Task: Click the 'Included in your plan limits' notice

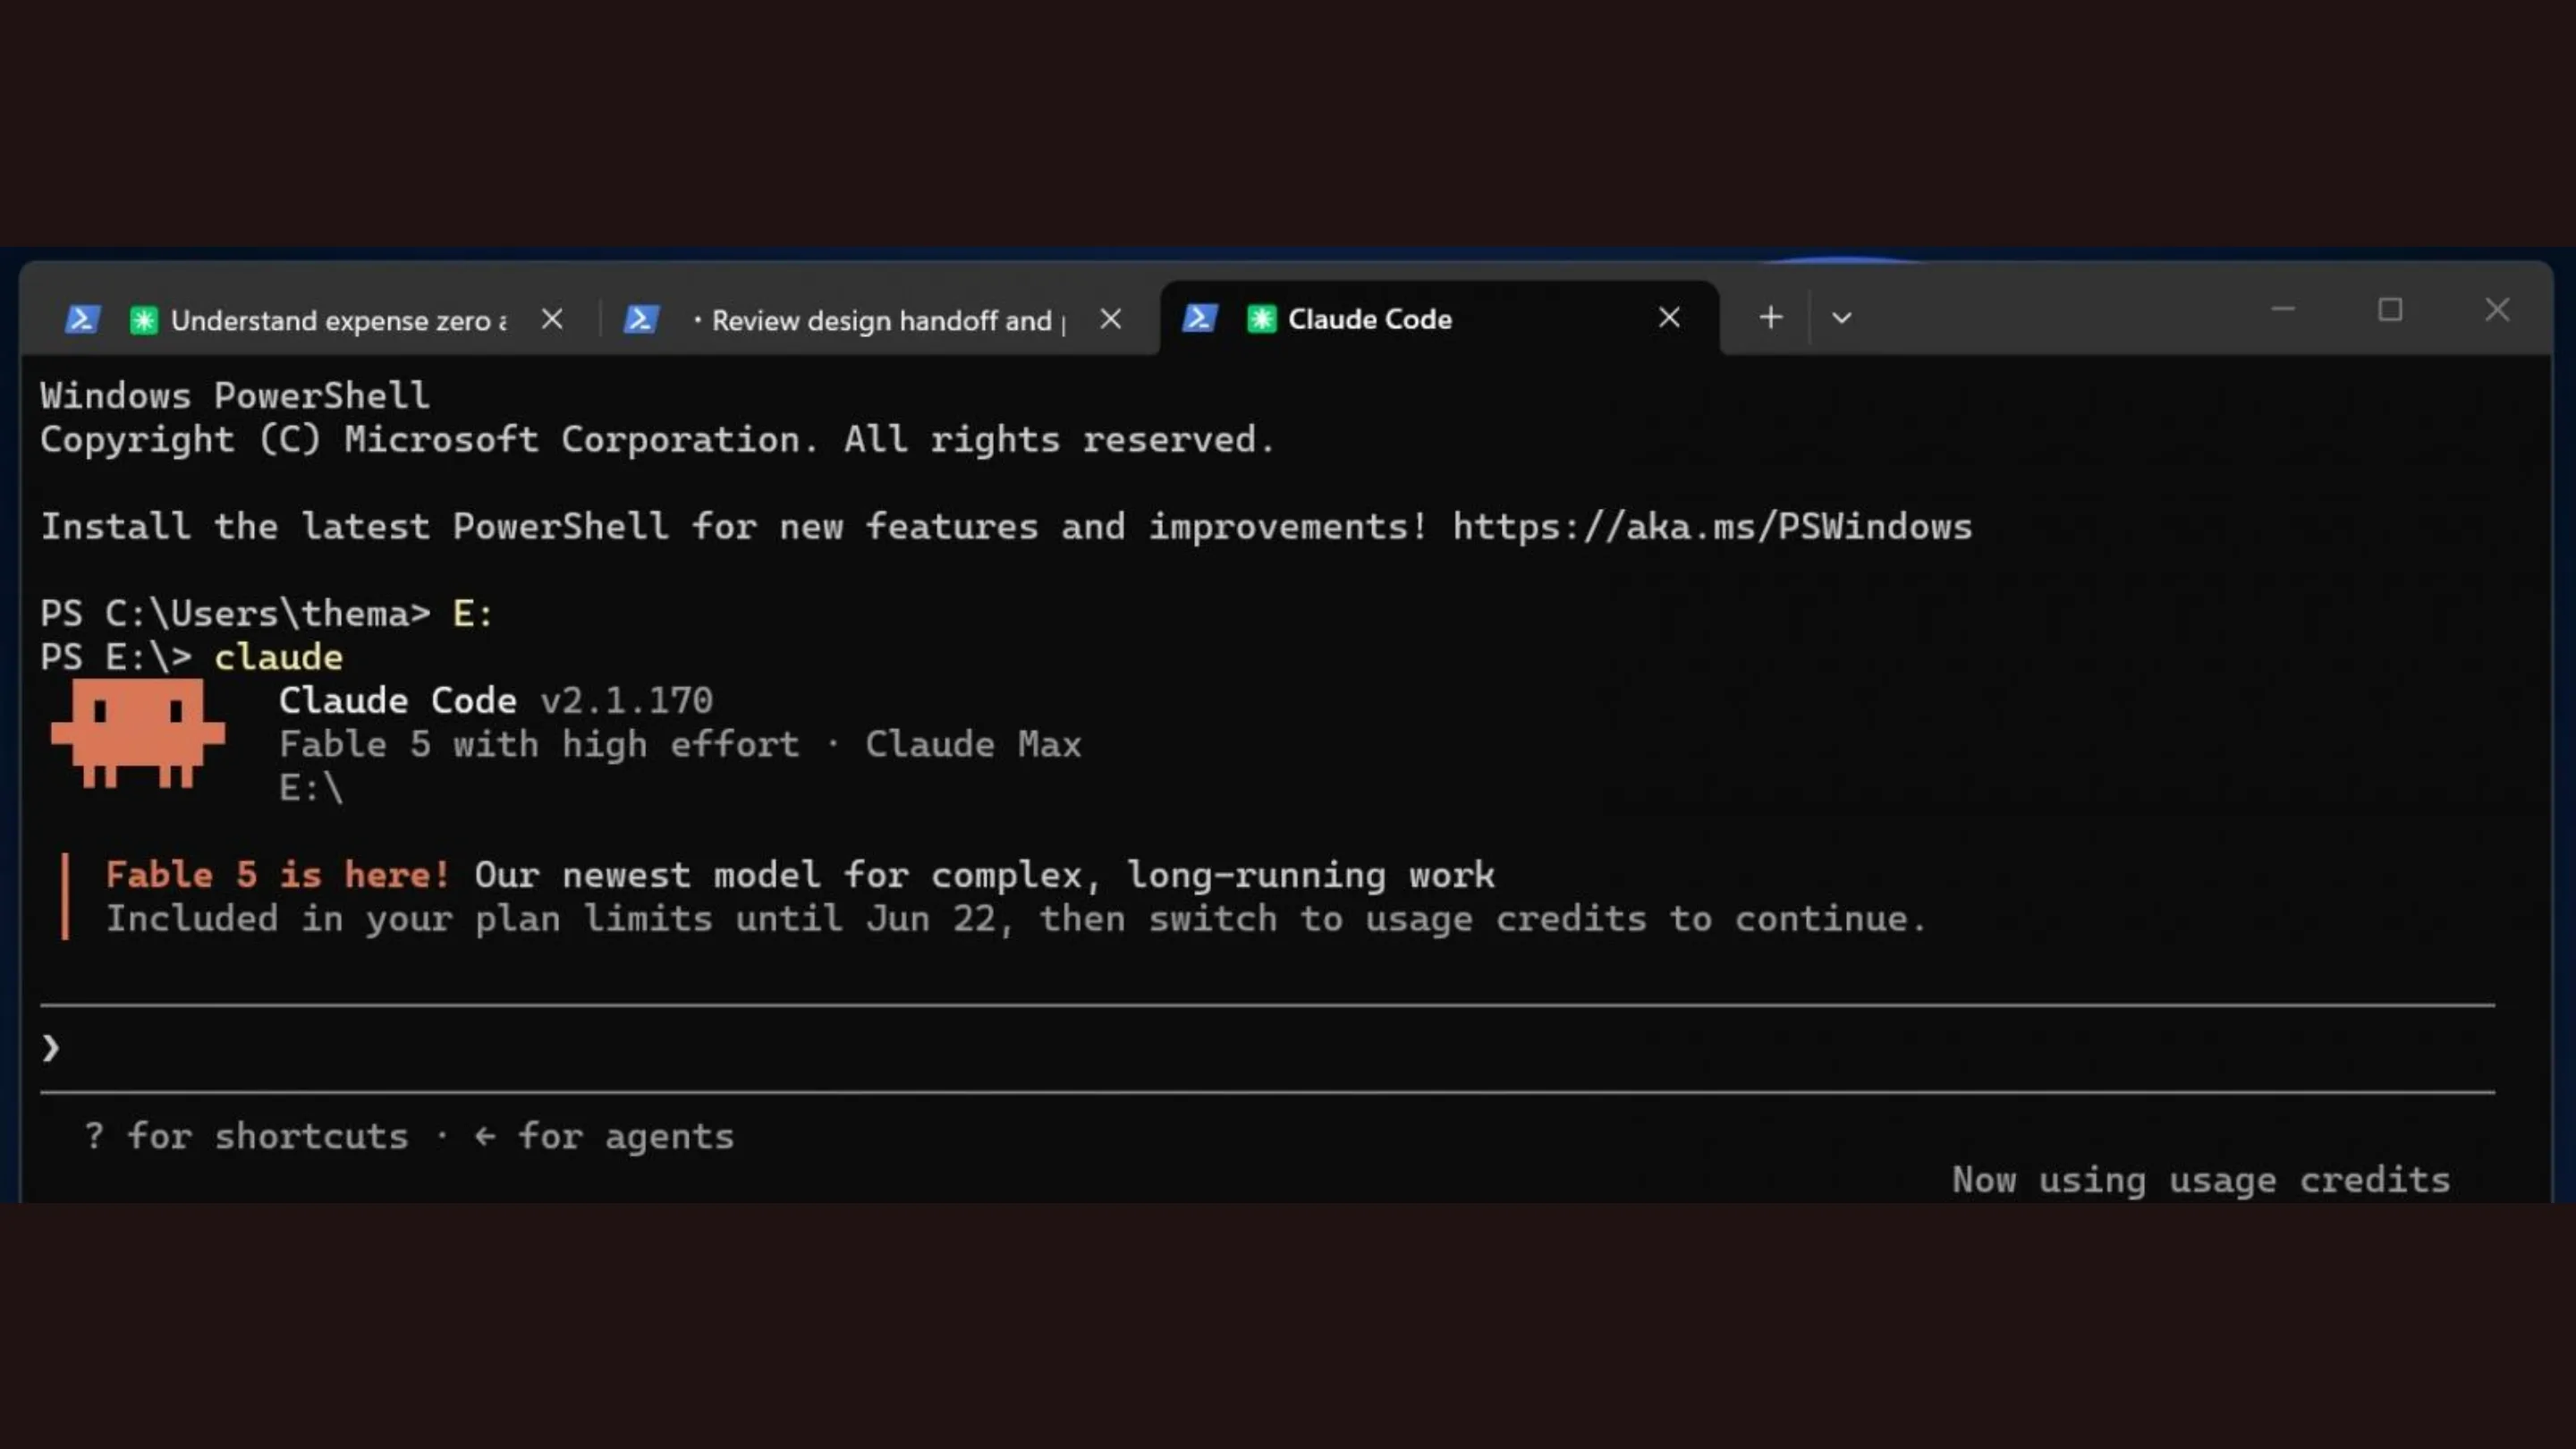Action: pos(1015,919)
